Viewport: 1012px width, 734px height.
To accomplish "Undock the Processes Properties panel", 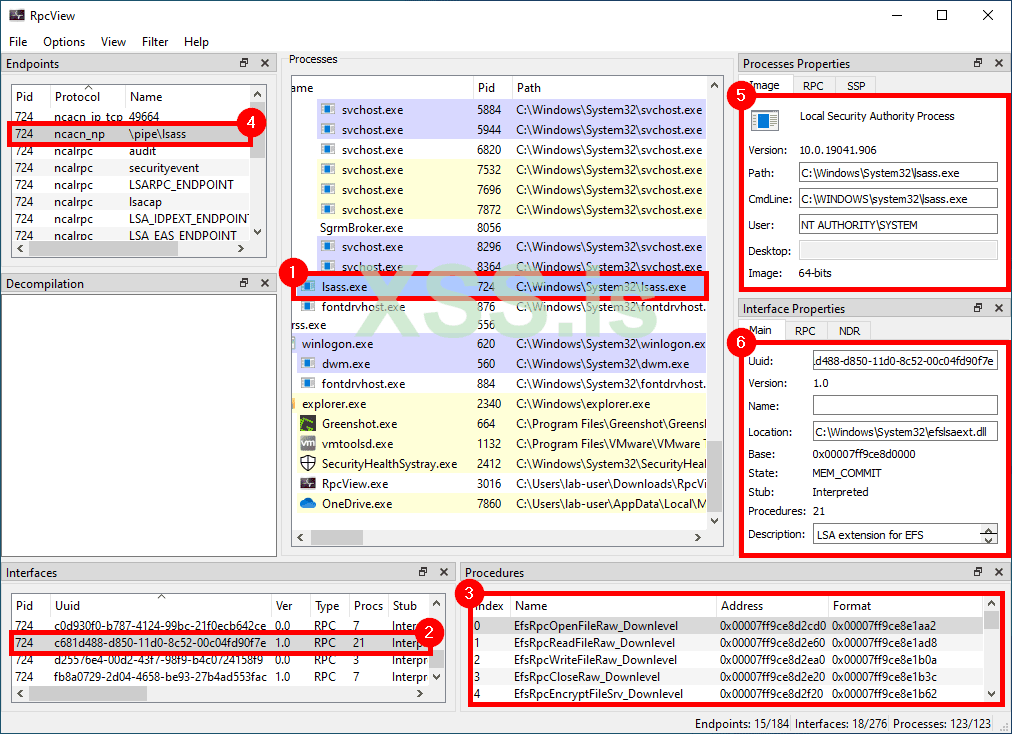I will (x=978, y=63).
